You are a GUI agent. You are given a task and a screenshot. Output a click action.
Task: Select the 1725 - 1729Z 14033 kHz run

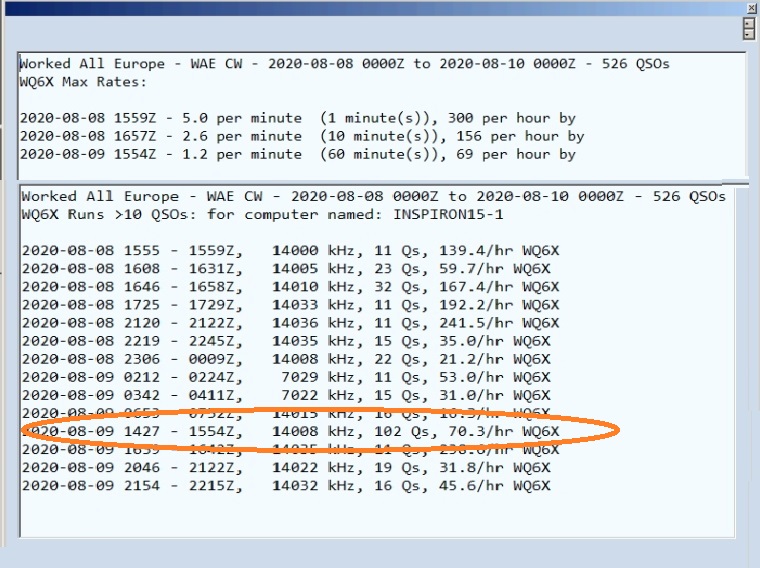click(x=290, y=305)
